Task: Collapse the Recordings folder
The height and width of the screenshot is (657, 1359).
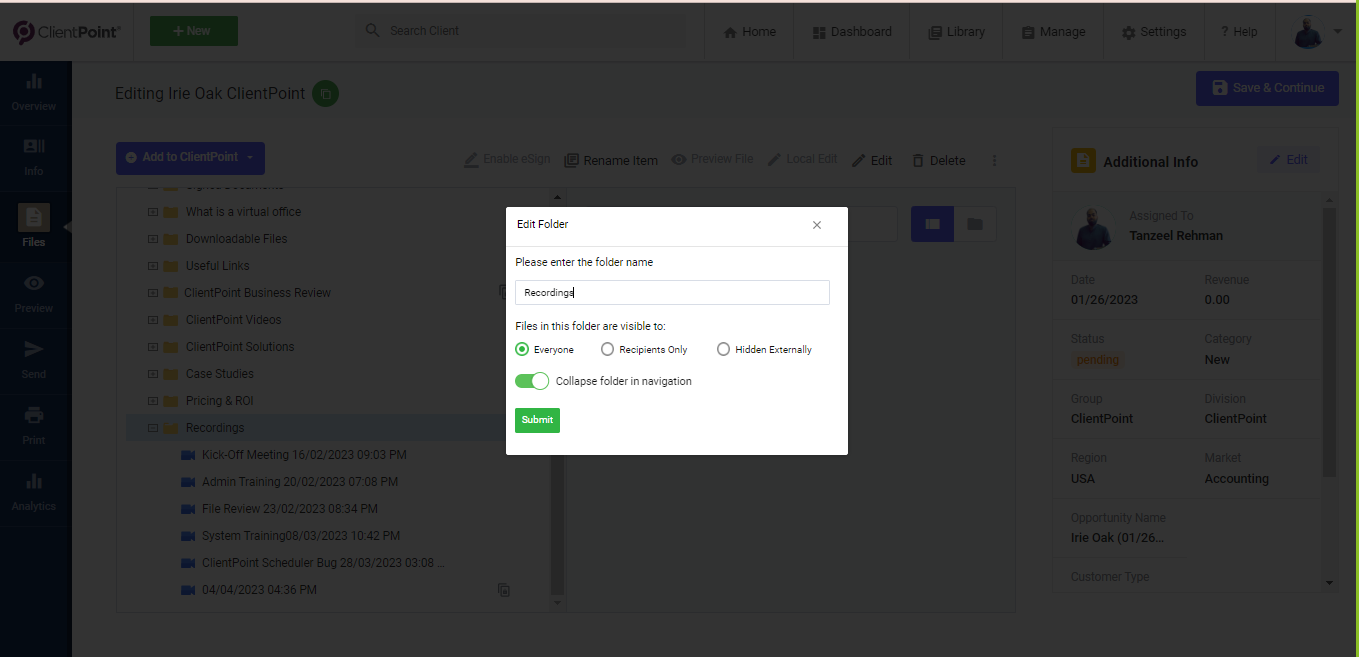Action: 152,428
